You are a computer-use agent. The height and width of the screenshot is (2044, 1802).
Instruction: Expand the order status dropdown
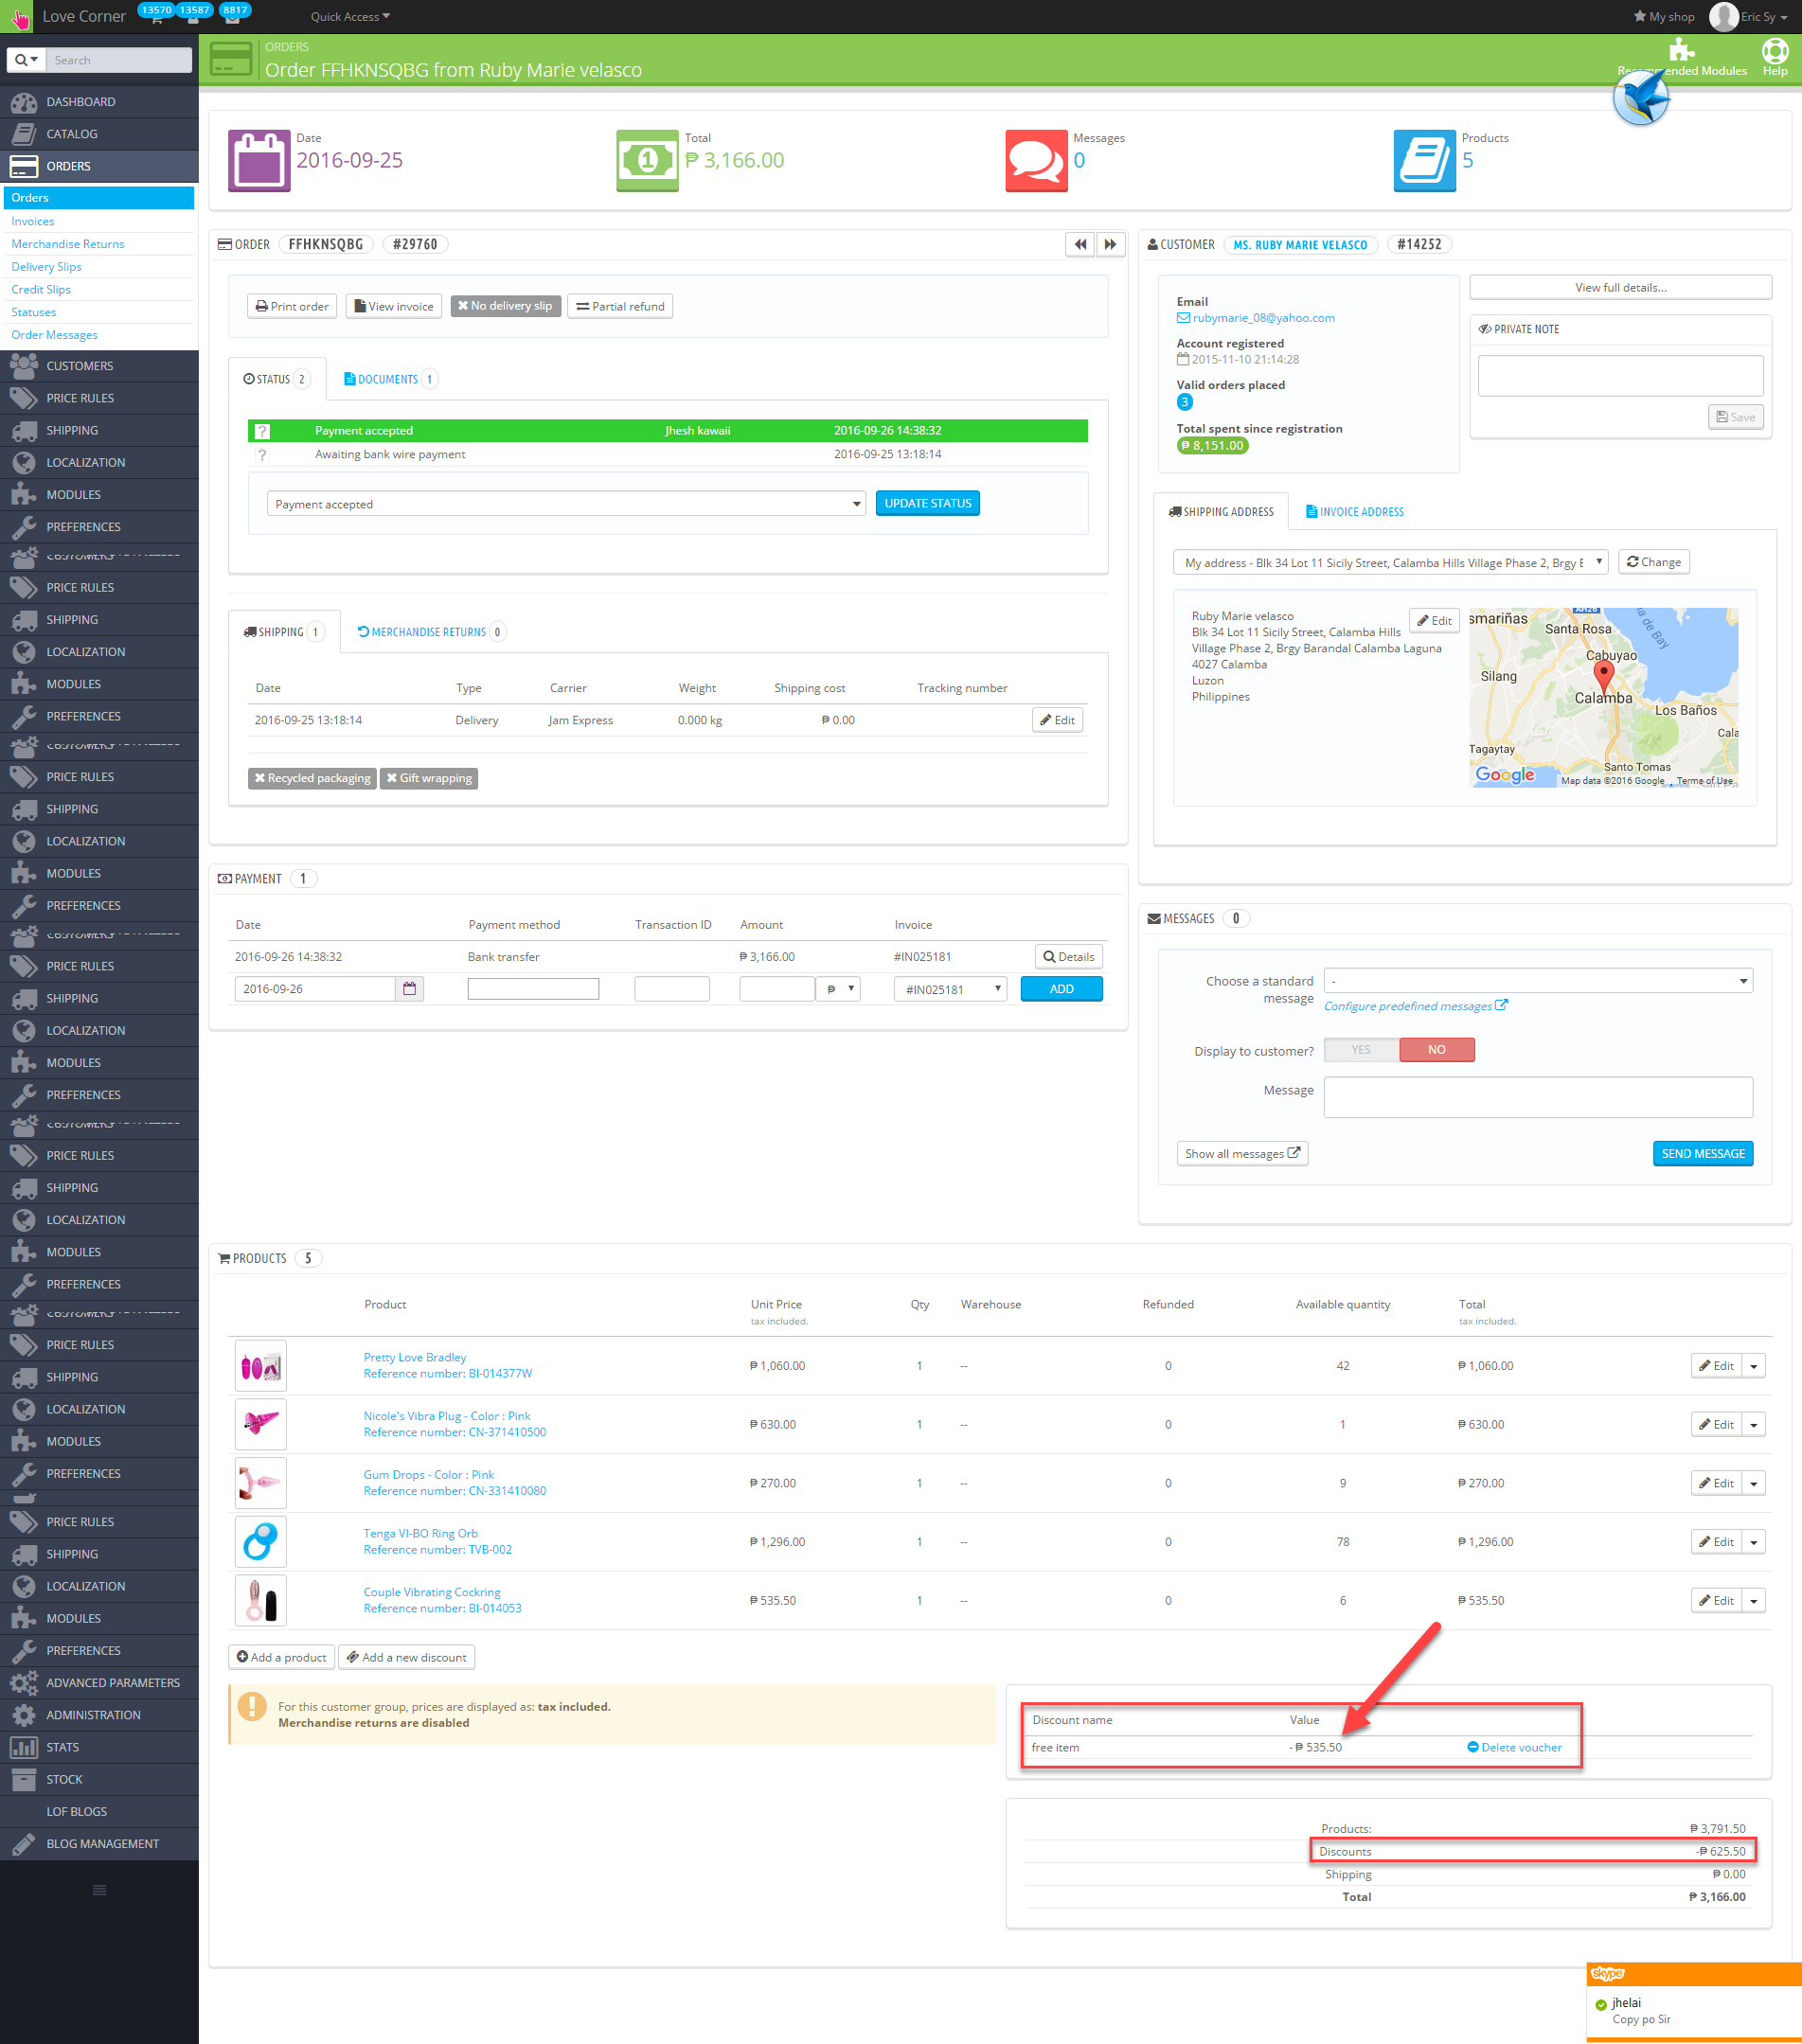[566, 504]
